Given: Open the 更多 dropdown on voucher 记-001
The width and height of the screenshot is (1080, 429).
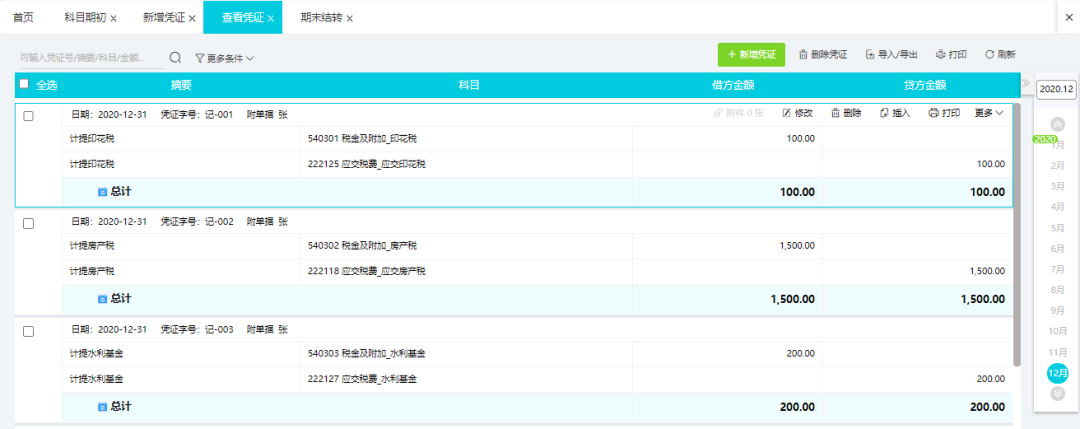Looking at the screenshot, I should click(x=989, y=114).
